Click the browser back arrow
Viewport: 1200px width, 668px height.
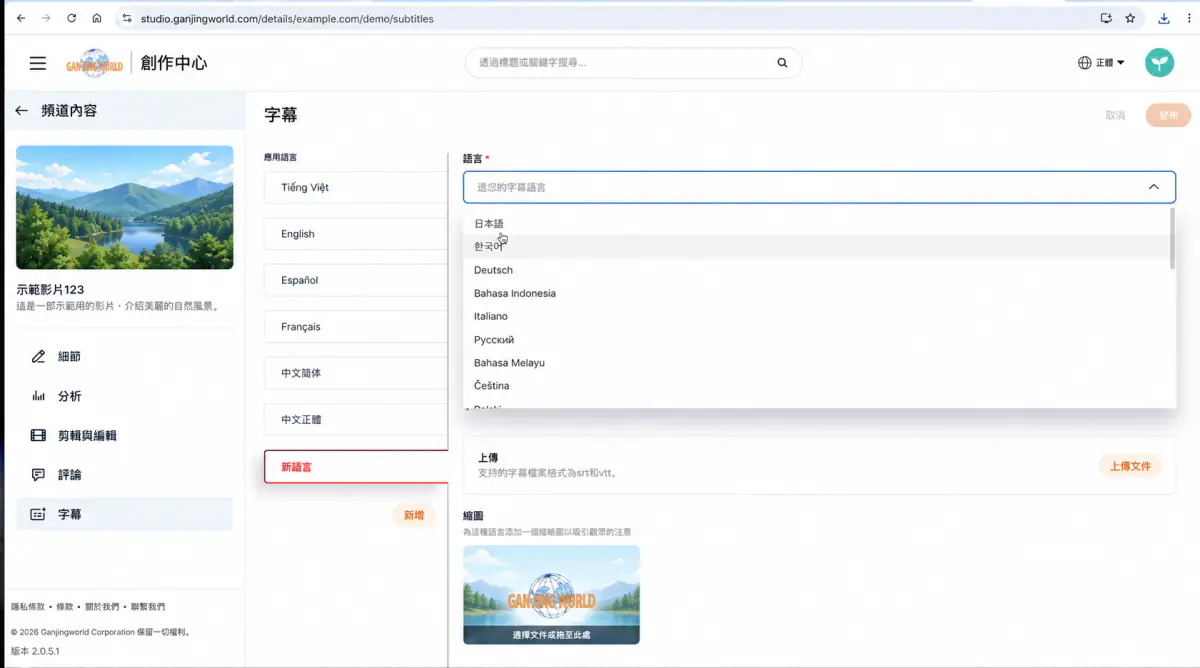pyautogui.click(x=21, y=18)
